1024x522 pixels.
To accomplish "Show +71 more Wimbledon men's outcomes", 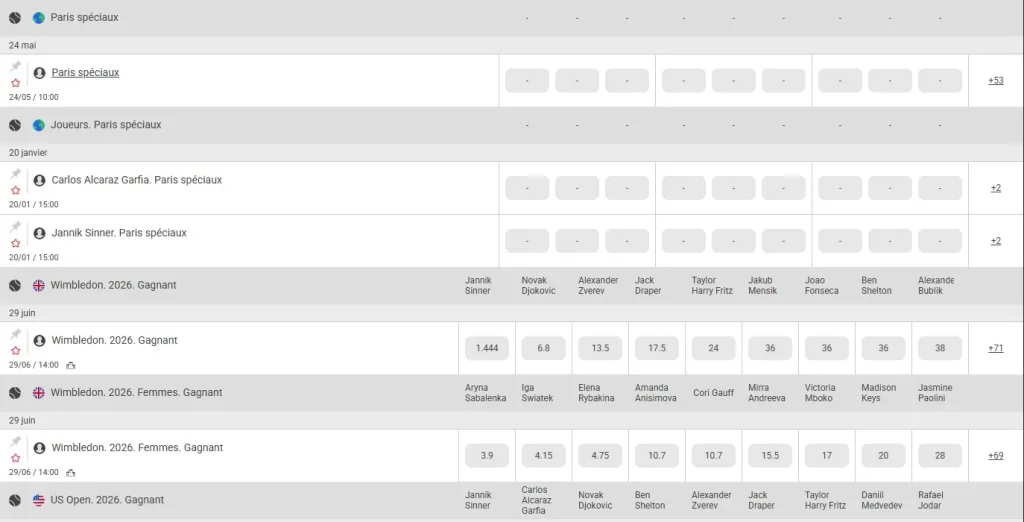I will 995,348.
